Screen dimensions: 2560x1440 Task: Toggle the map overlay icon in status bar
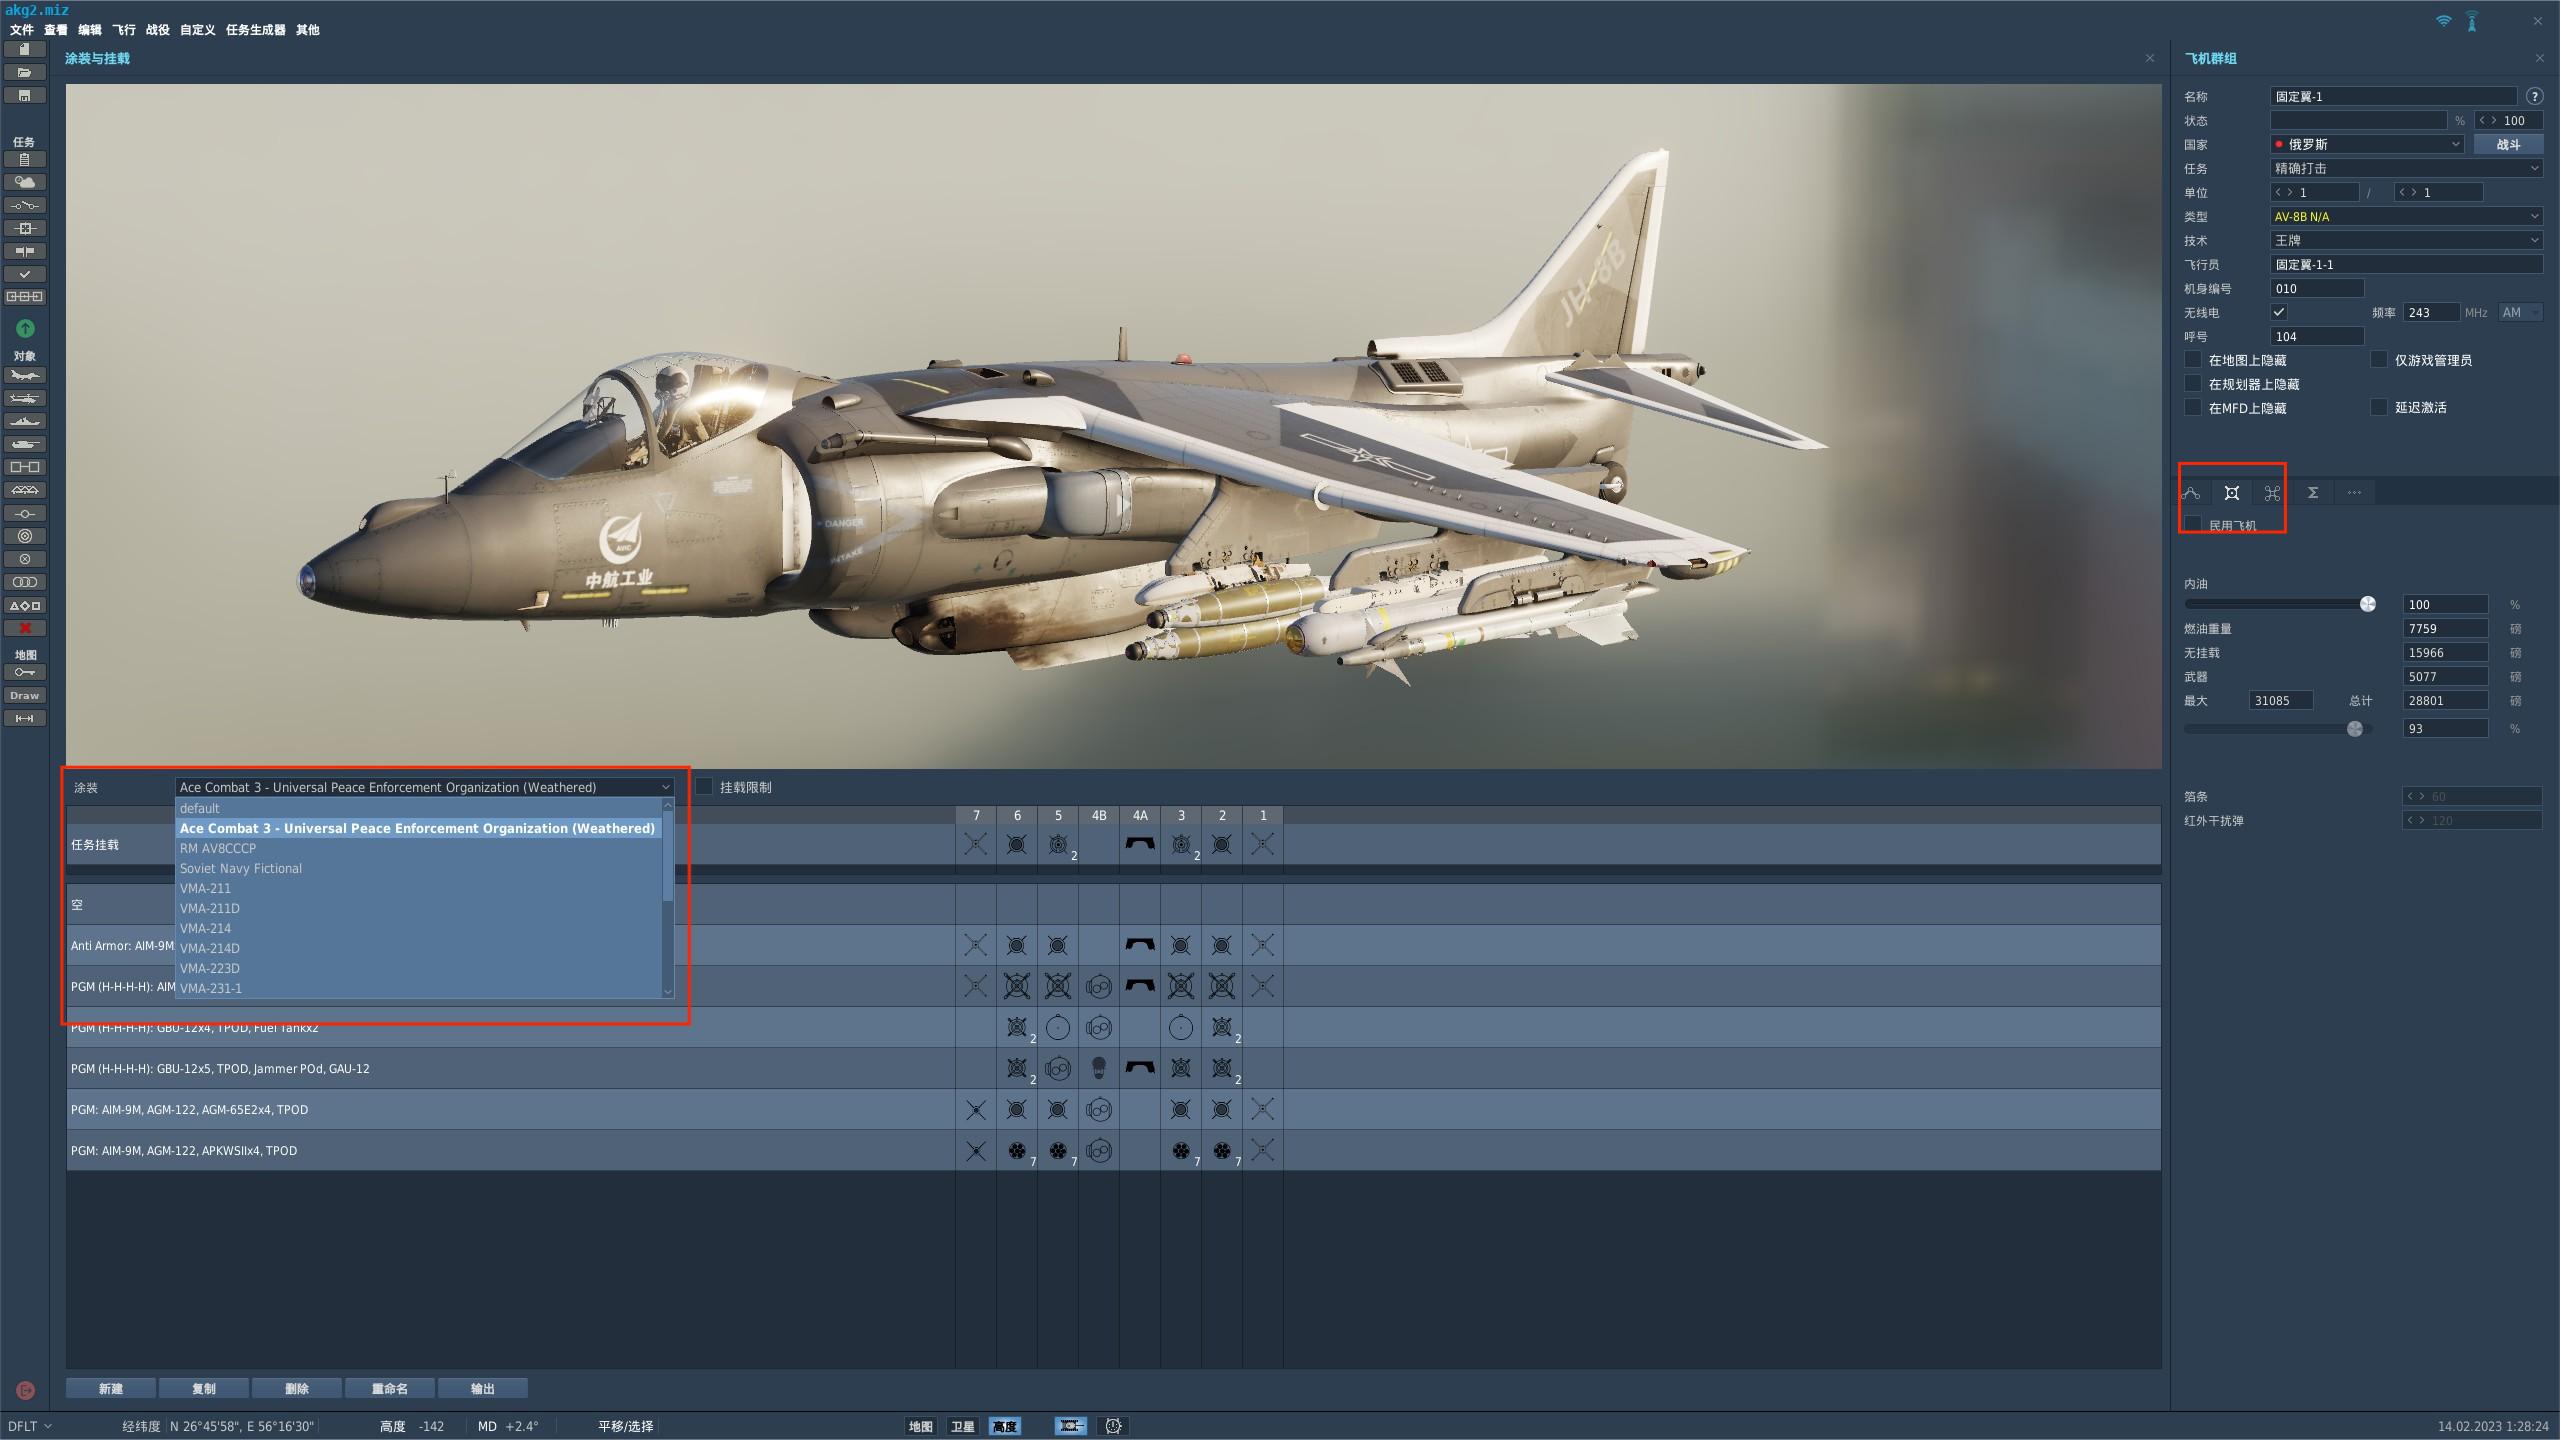1070,1426
